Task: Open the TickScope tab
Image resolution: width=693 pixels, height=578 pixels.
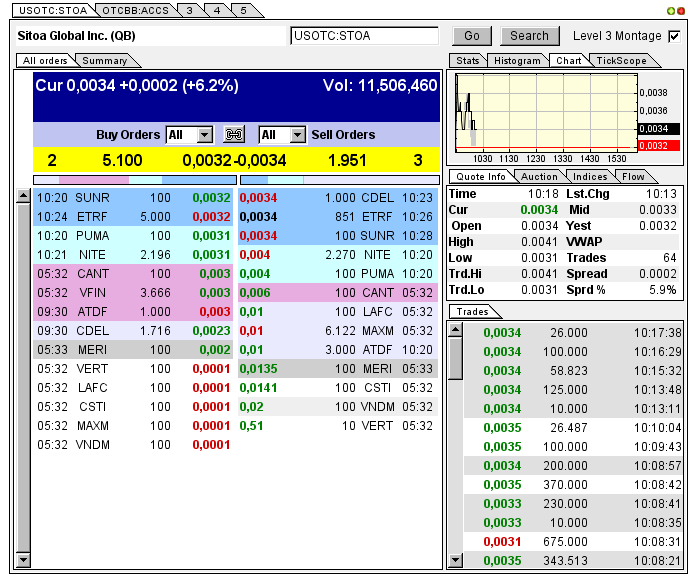Action: pyautogui.click(x=621, y=61)
